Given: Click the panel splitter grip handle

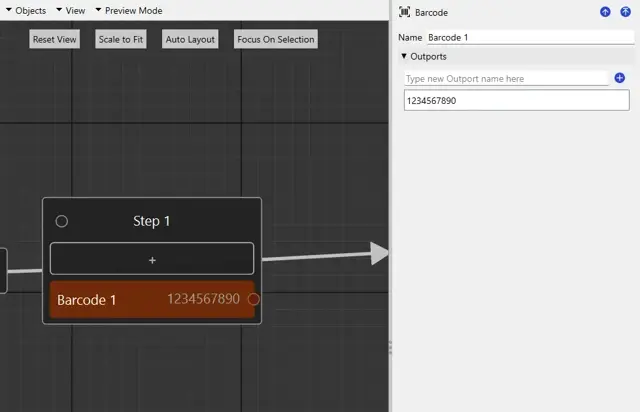Looking at the screenshot, I should click(390, 347).
